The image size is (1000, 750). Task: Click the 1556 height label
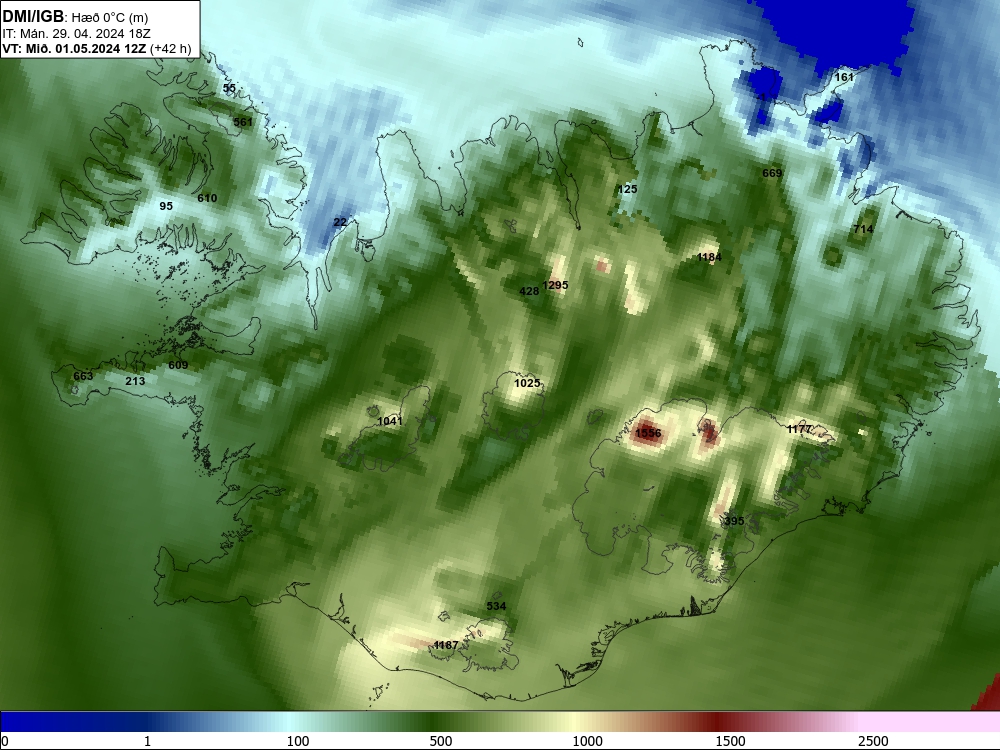(x=649, y=434)
